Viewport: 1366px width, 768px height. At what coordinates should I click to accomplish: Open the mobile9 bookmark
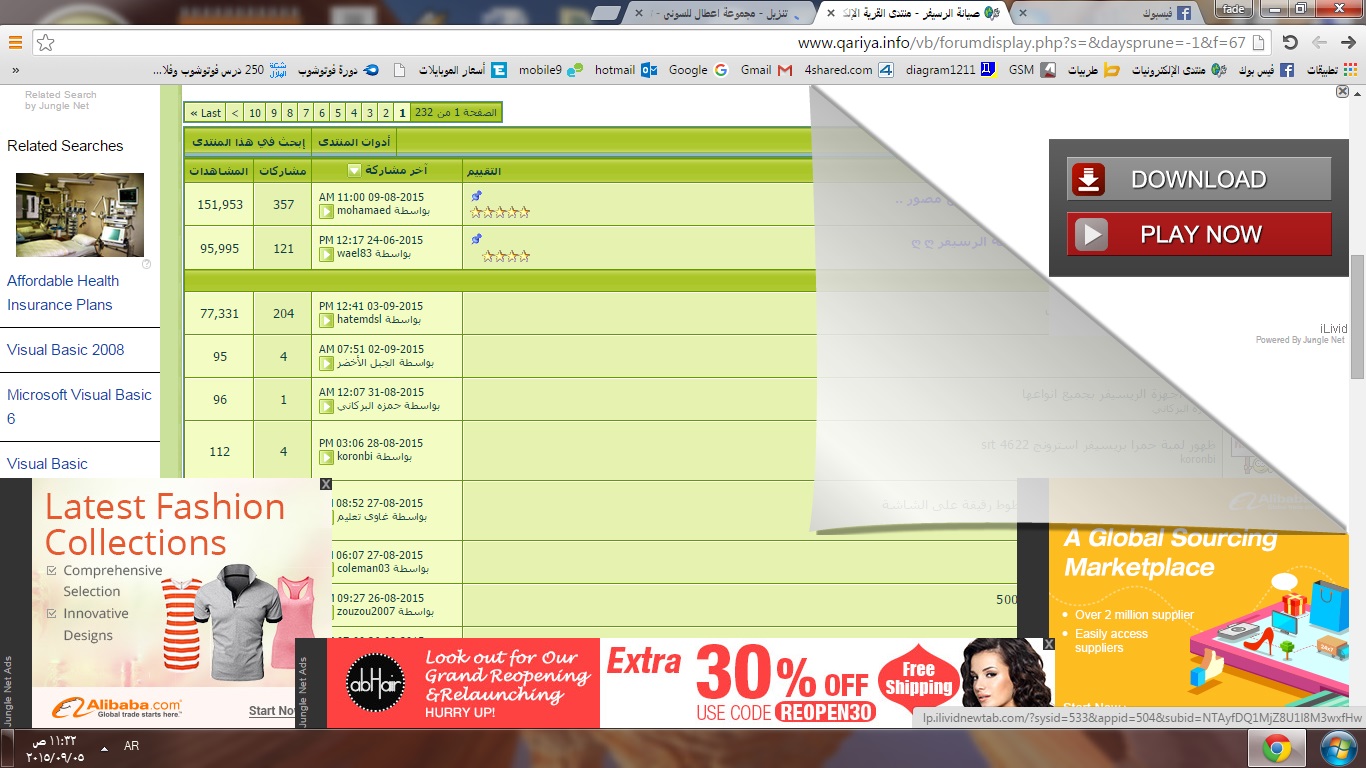point(550,70)
